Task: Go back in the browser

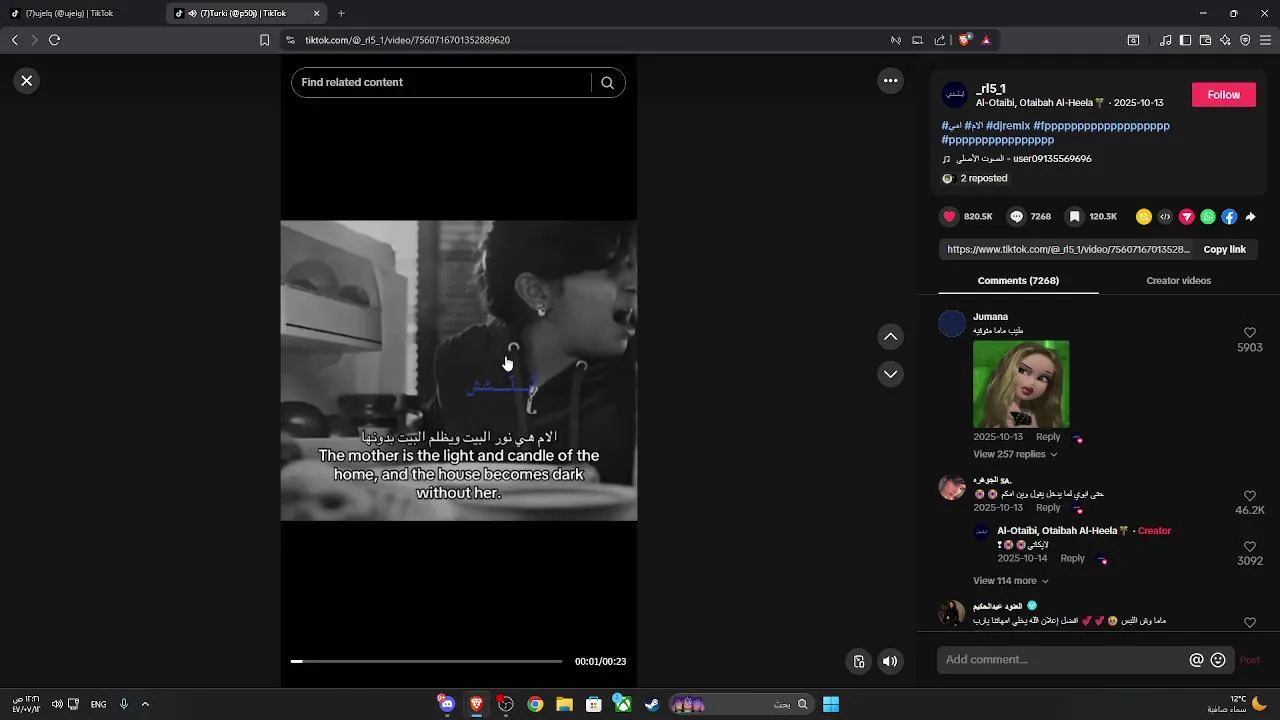Action: coord(14,40)
